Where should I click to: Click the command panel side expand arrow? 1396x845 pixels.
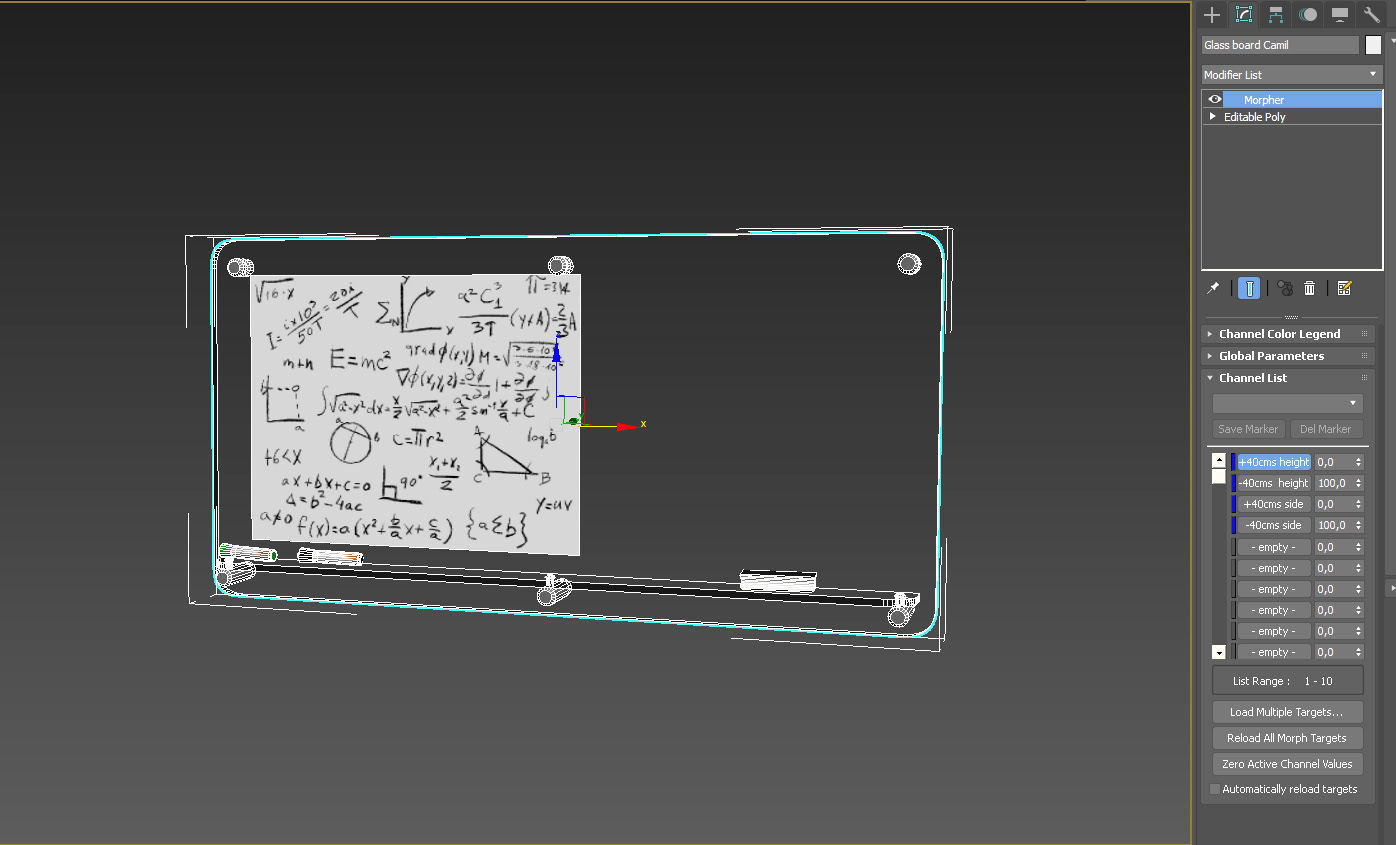coord(1391,588)
